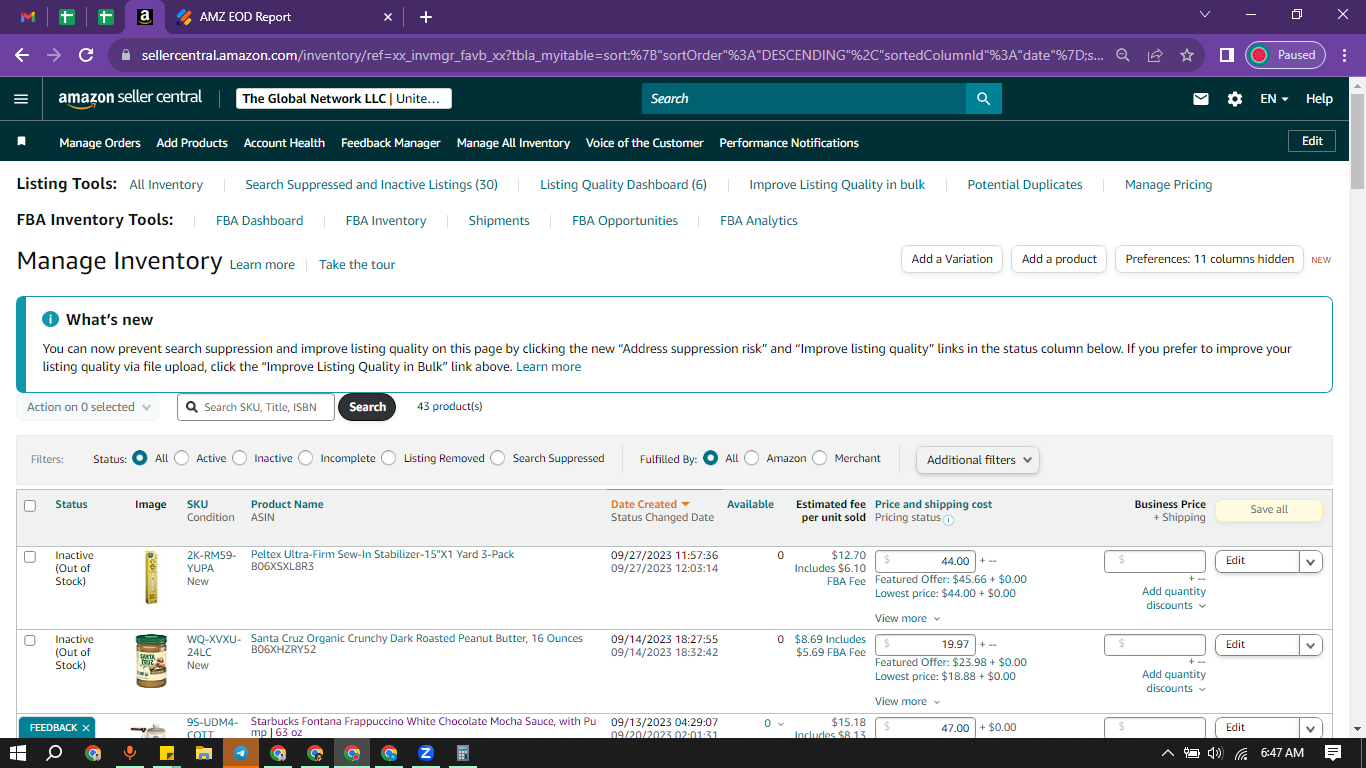Select the 'Listing Removed' status filter

tap(389, 458)
